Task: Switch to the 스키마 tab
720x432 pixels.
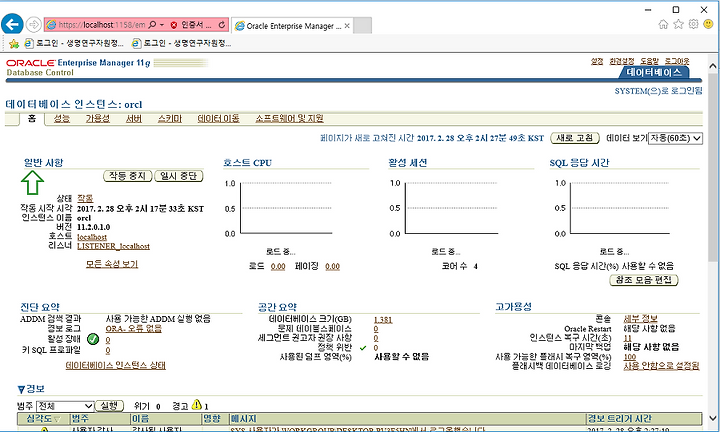Action: click(170, 119)
